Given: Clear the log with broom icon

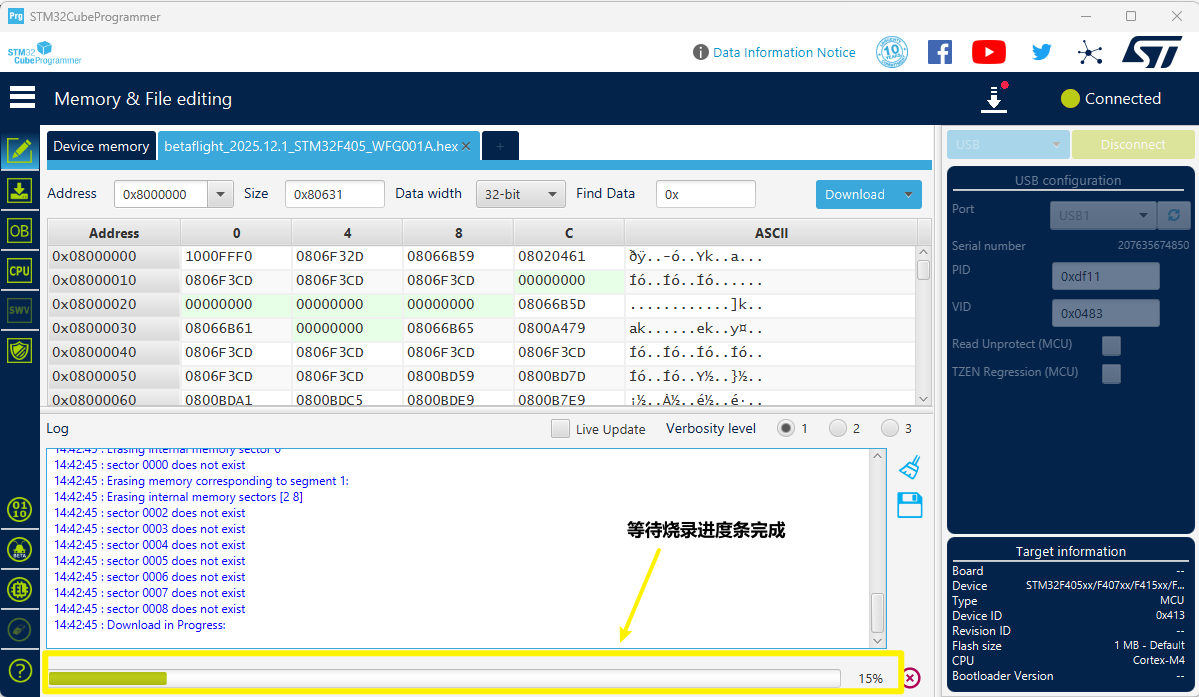Looking at the screenshot, I should tap(909, 467).
